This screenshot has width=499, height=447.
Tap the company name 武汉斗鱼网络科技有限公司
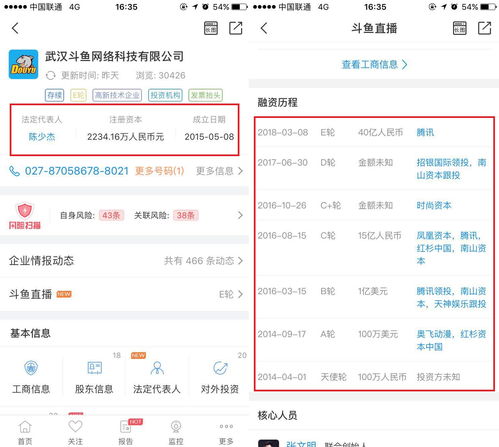pos(114,56)
